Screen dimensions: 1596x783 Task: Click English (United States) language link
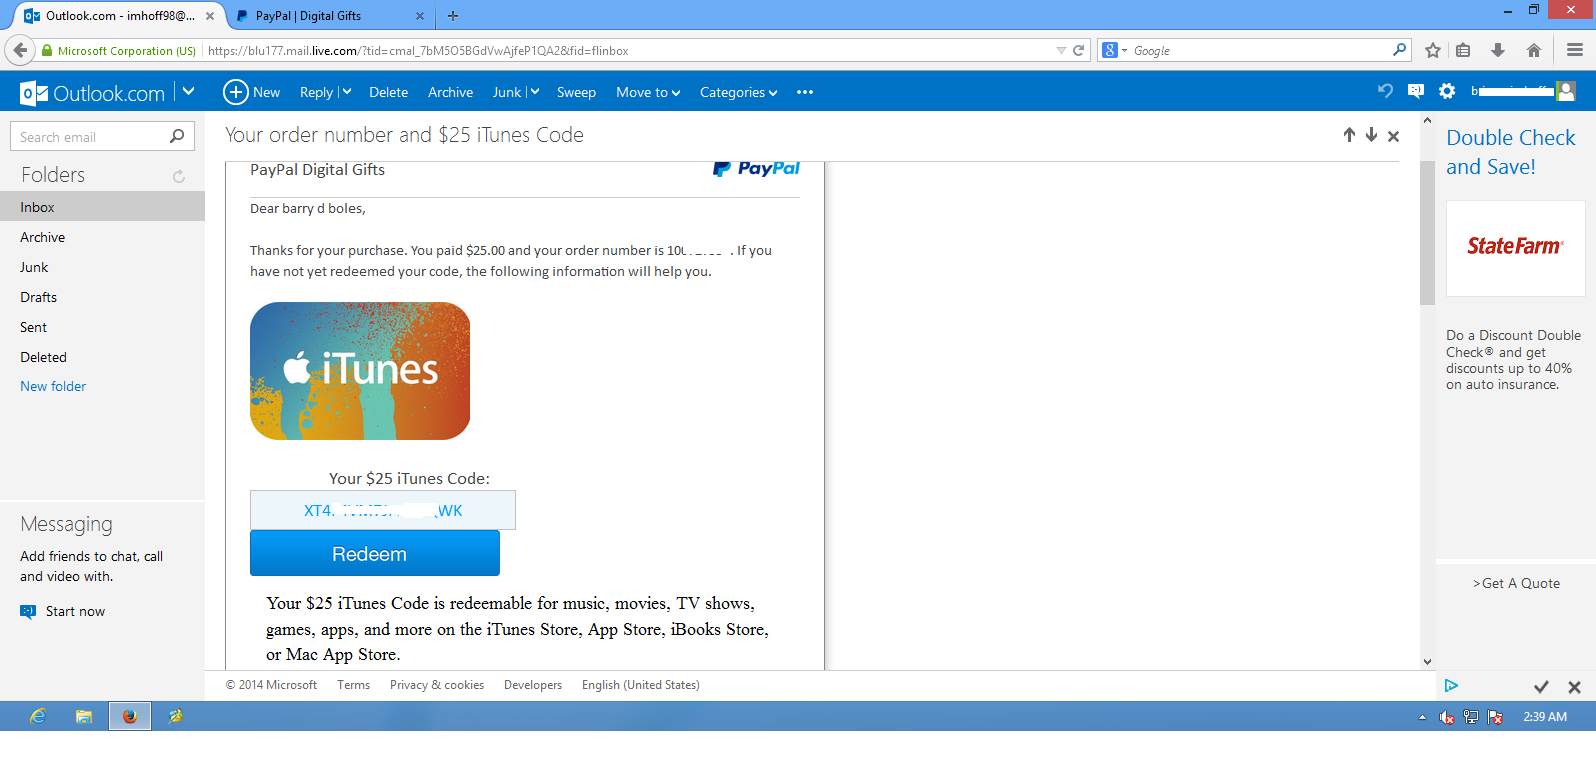641,685
